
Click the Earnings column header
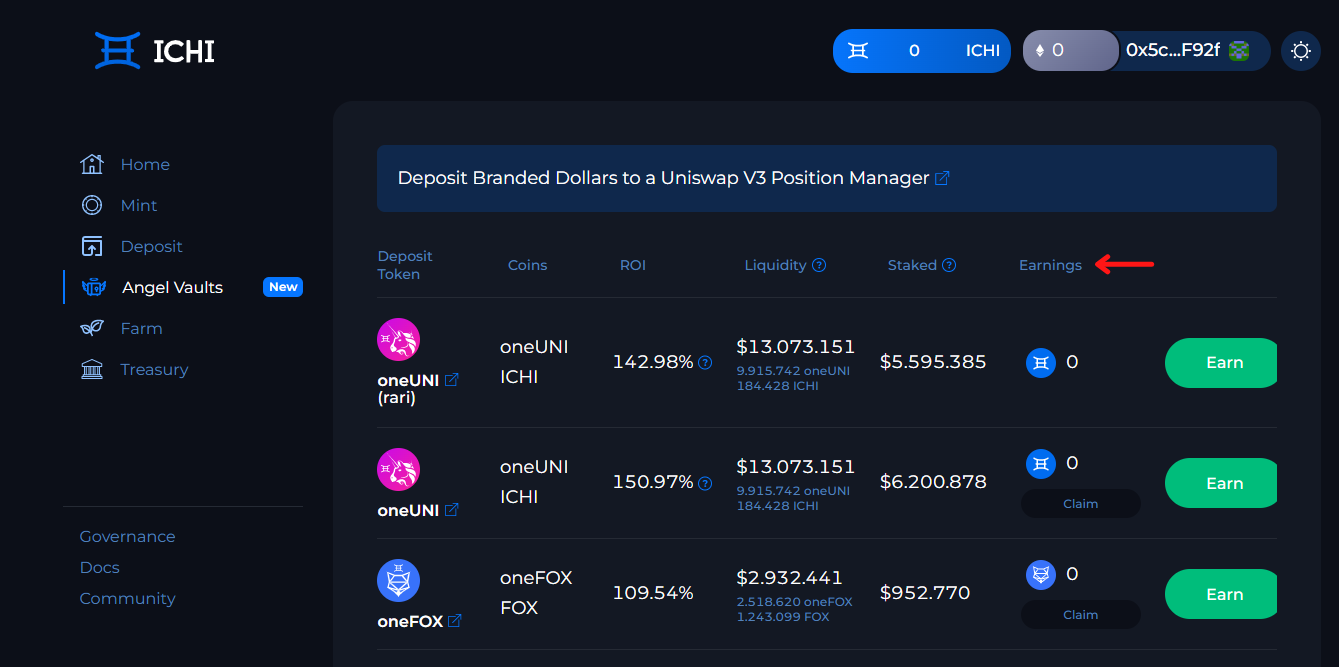[x=1050, y=265]
